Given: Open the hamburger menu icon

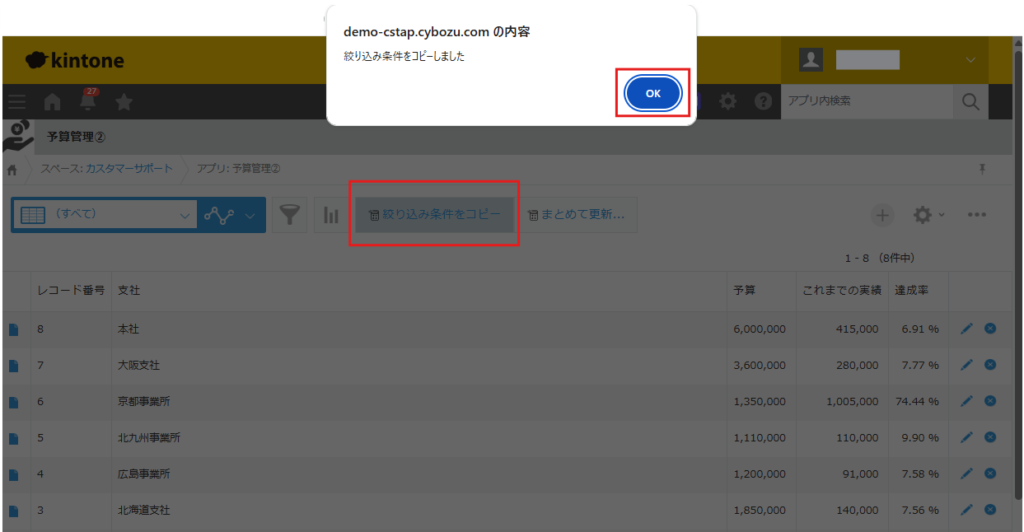Looking at the screenshot, I should pyautogui.click(x=17, y=101).
